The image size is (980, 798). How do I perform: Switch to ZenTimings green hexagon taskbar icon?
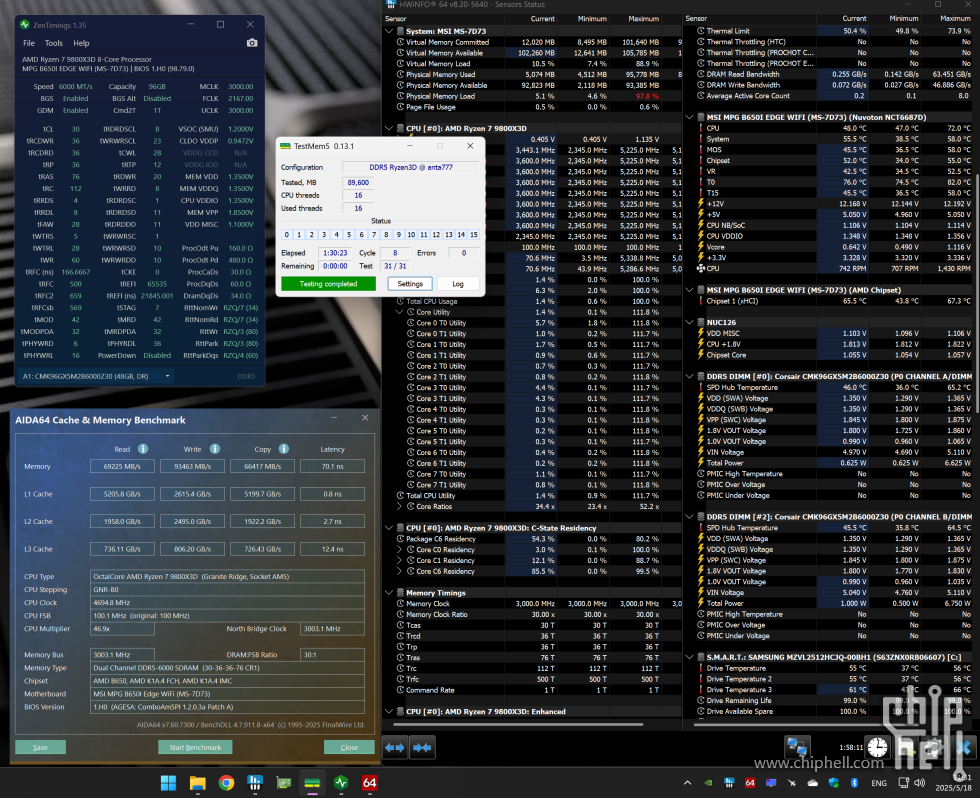click(x=341, y=782)
